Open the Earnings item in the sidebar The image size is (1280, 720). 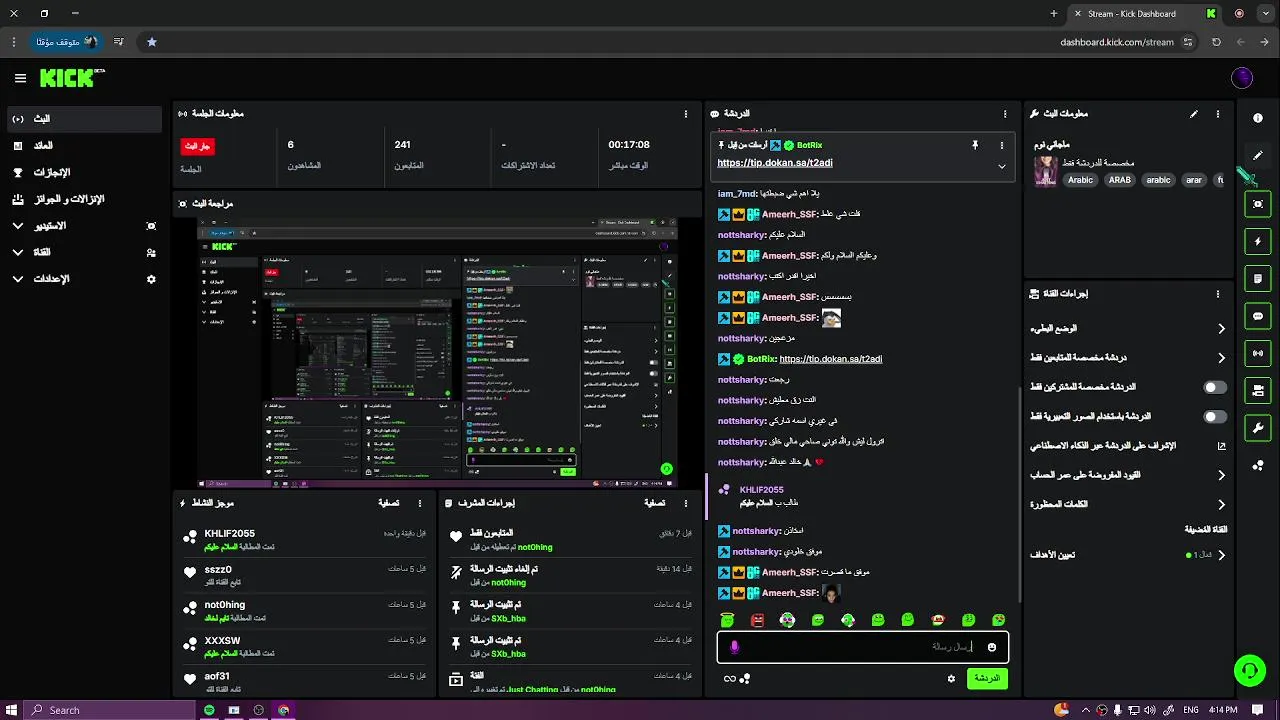[84, 146]
